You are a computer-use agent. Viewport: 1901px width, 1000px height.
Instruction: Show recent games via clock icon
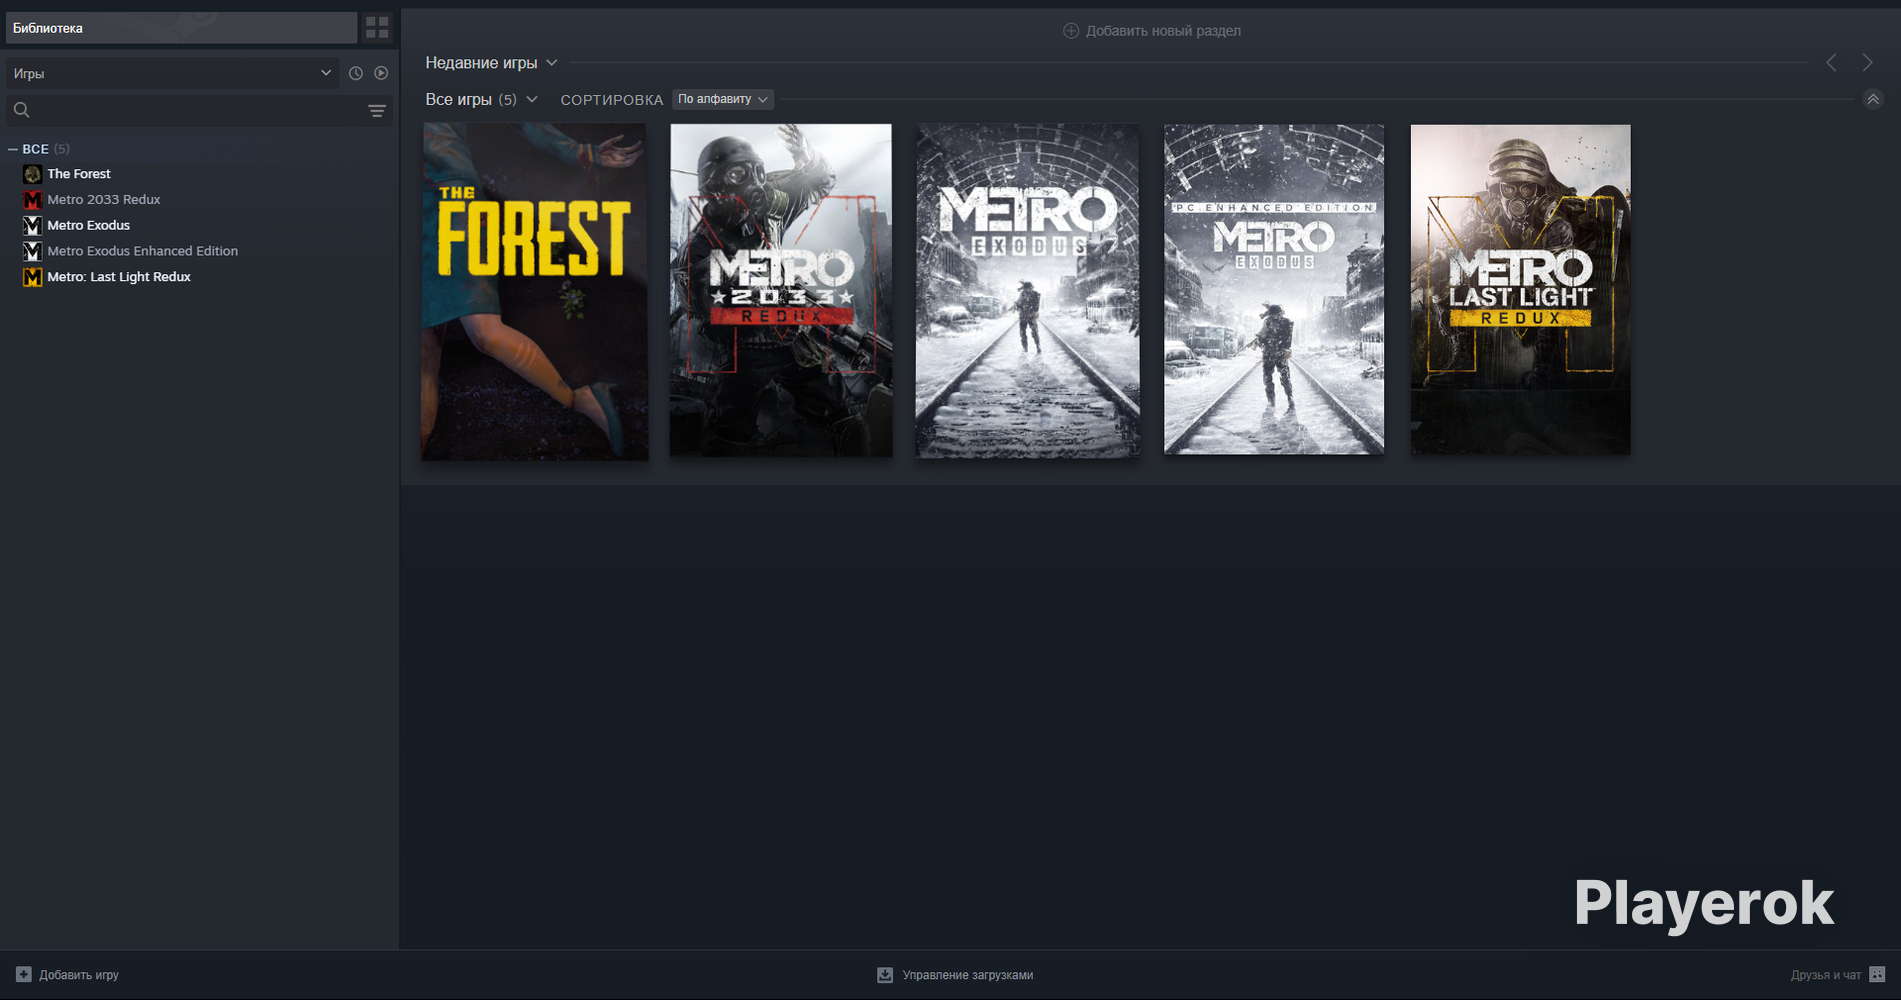356,73
